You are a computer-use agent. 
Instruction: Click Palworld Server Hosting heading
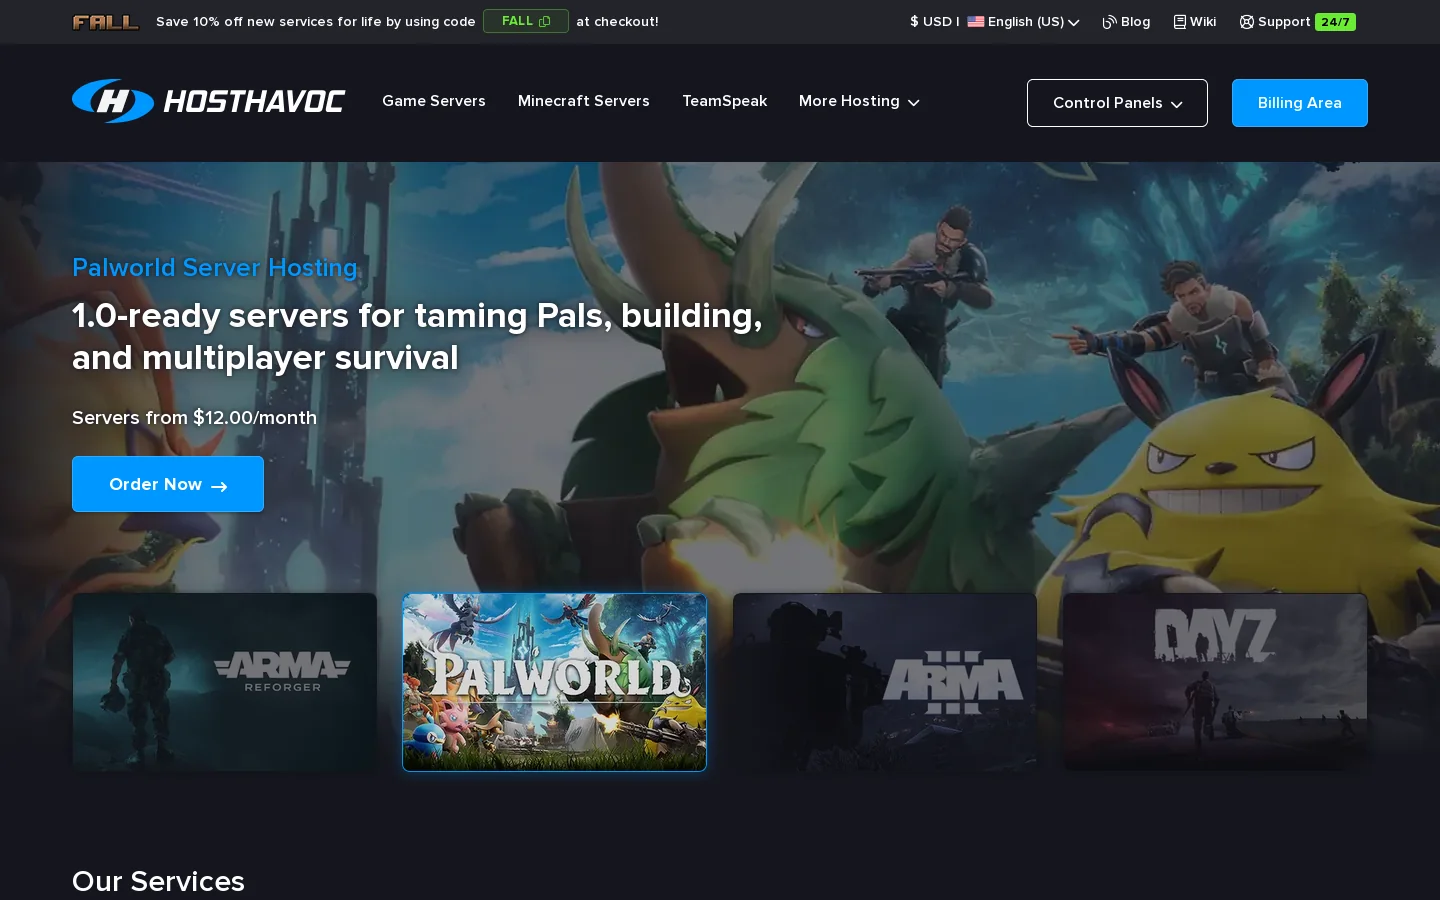click(215, 268)
